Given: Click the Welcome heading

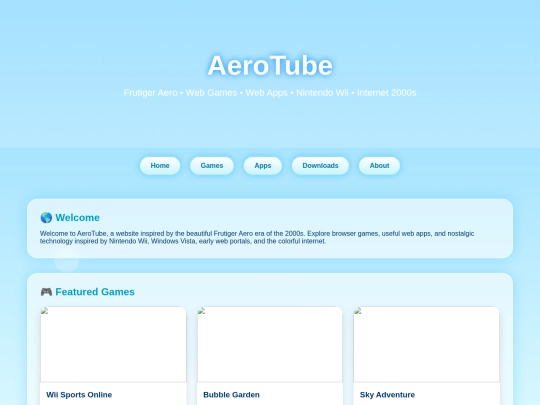Looking at the screenshot, I should pos(77,218).
